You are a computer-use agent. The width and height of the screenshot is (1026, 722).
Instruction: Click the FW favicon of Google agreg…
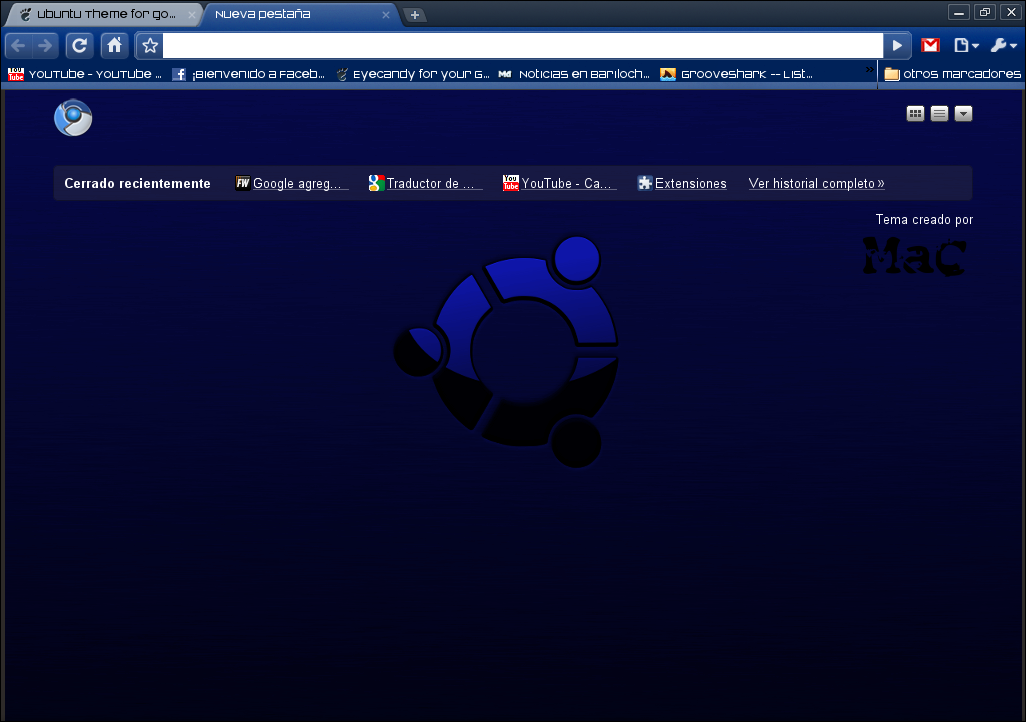point(243,183)
